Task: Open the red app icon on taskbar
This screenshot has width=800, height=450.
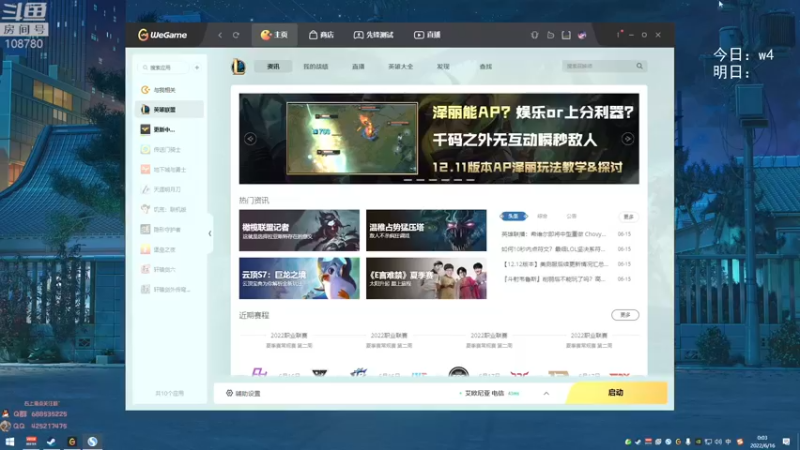Action: pyautogui.click(x=31, y=442)
